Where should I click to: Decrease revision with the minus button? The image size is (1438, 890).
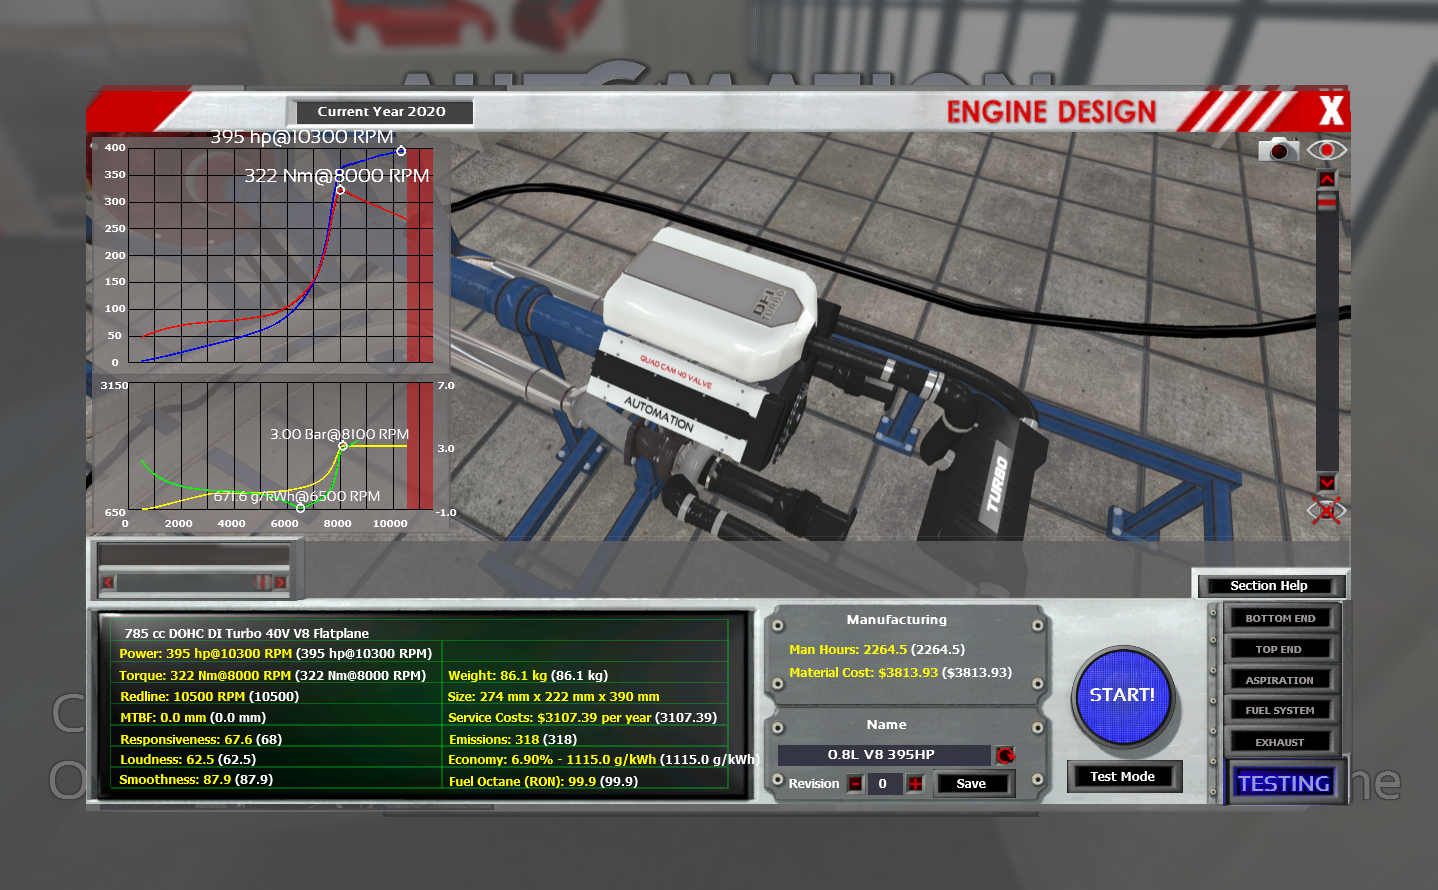855,784
